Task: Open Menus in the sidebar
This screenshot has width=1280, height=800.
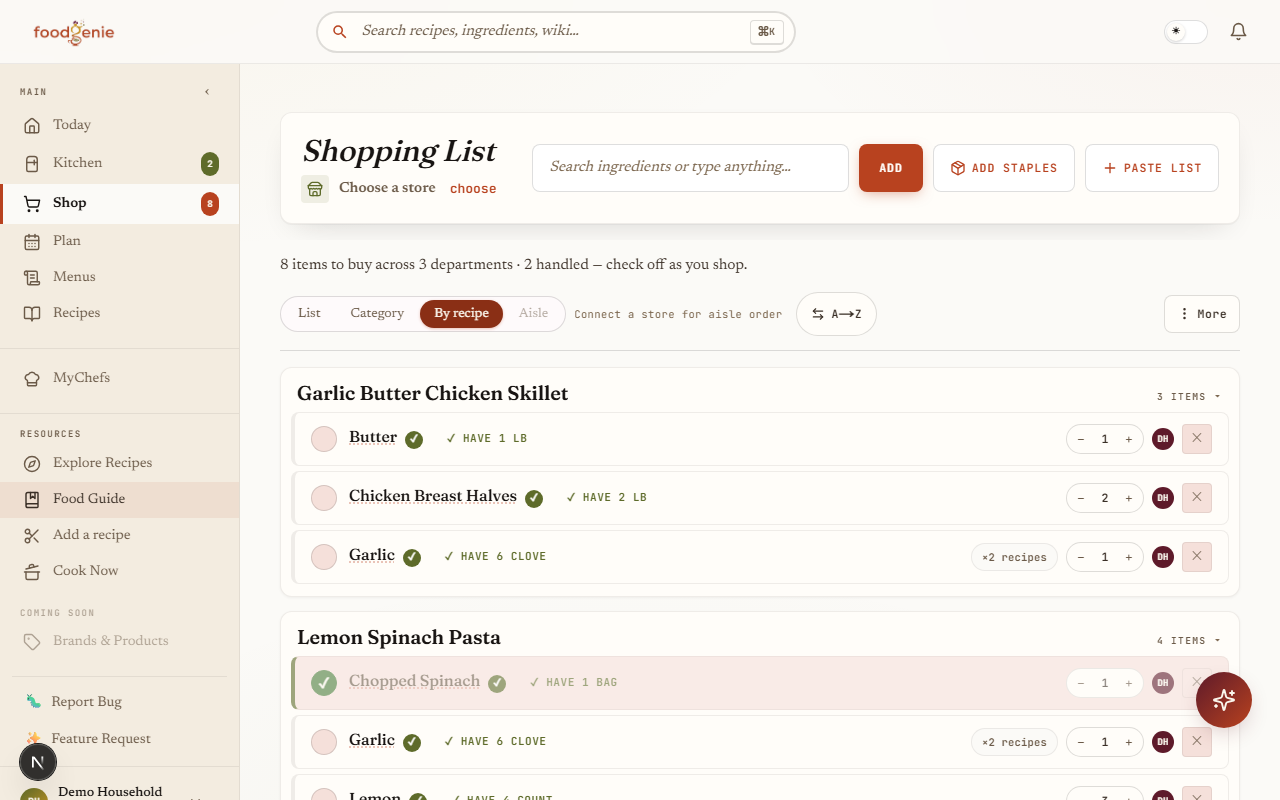Action: pos(120,277)
